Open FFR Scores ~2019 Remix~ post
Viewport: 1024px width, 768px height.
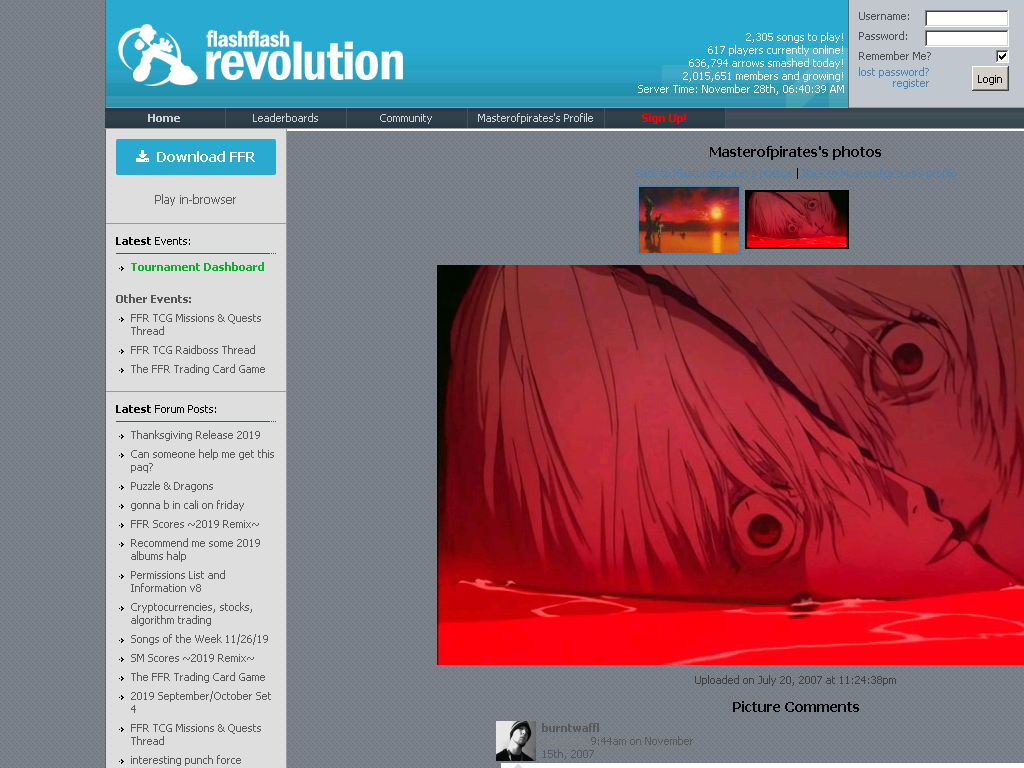pyautogui.click(x=195, y=524)
